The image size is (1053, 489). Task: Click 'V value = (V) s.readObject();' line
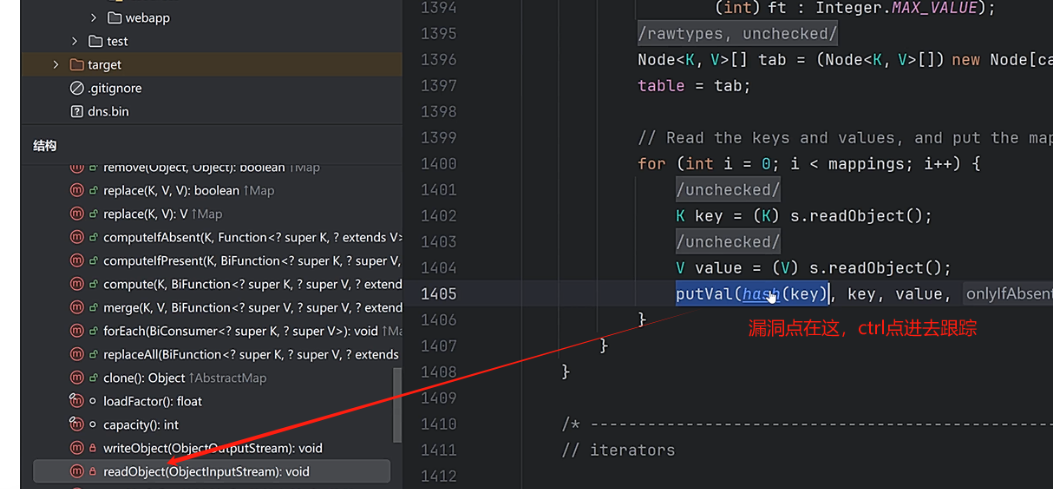813,268
